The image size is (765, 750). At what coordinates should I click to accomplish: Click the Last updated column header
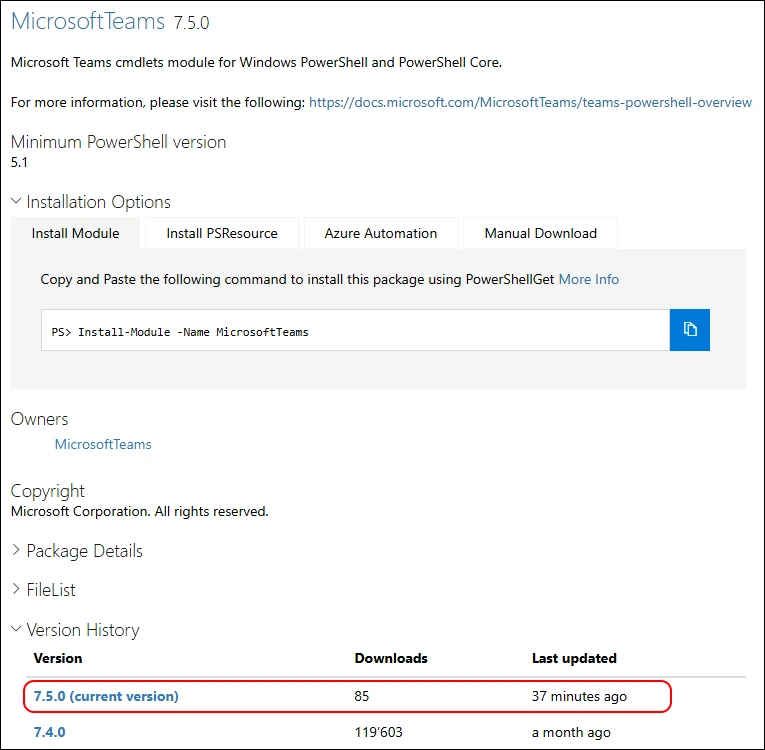pos(574,658)
